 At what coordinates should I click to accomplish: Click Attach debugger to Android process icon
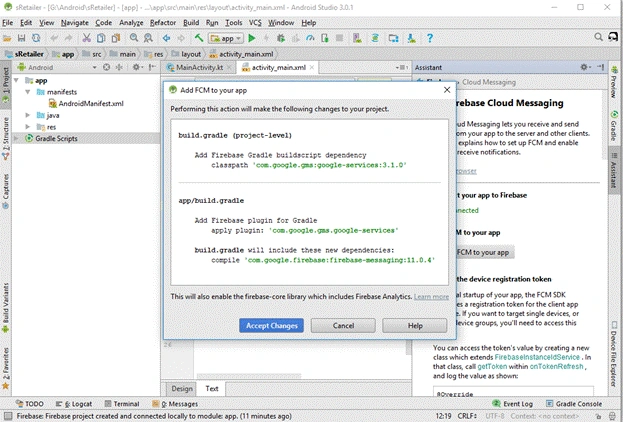pyautogui.click(x=325, y=38)
